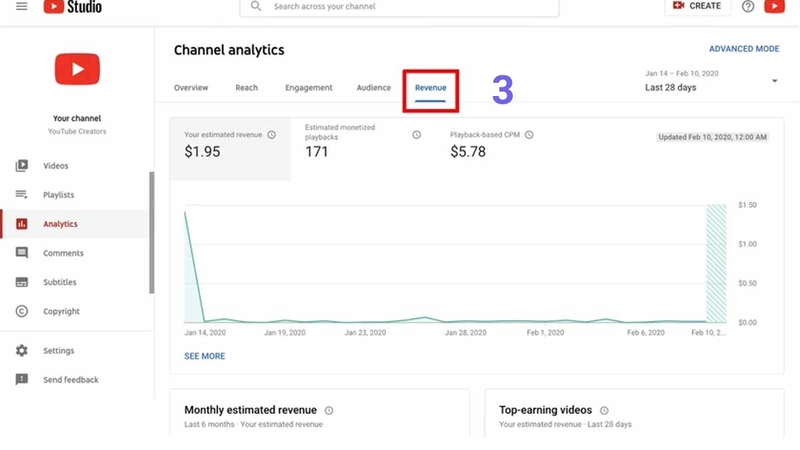Click info icon beside Monthly estimated revenue

click(x=329, y=410)
